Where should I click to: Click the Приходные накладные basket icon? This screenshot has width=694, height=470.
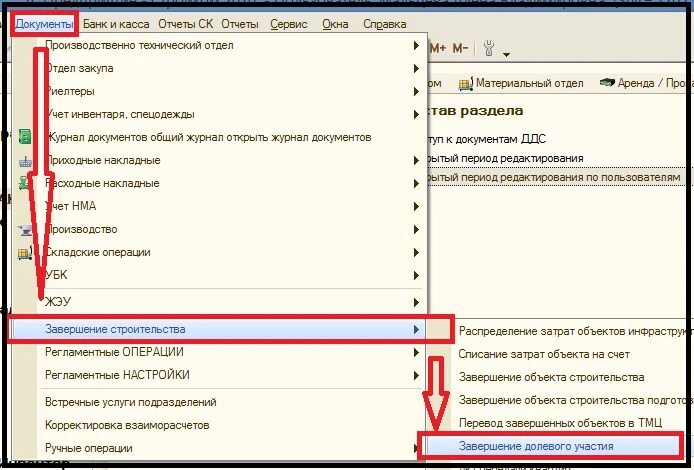coord(25,162)
